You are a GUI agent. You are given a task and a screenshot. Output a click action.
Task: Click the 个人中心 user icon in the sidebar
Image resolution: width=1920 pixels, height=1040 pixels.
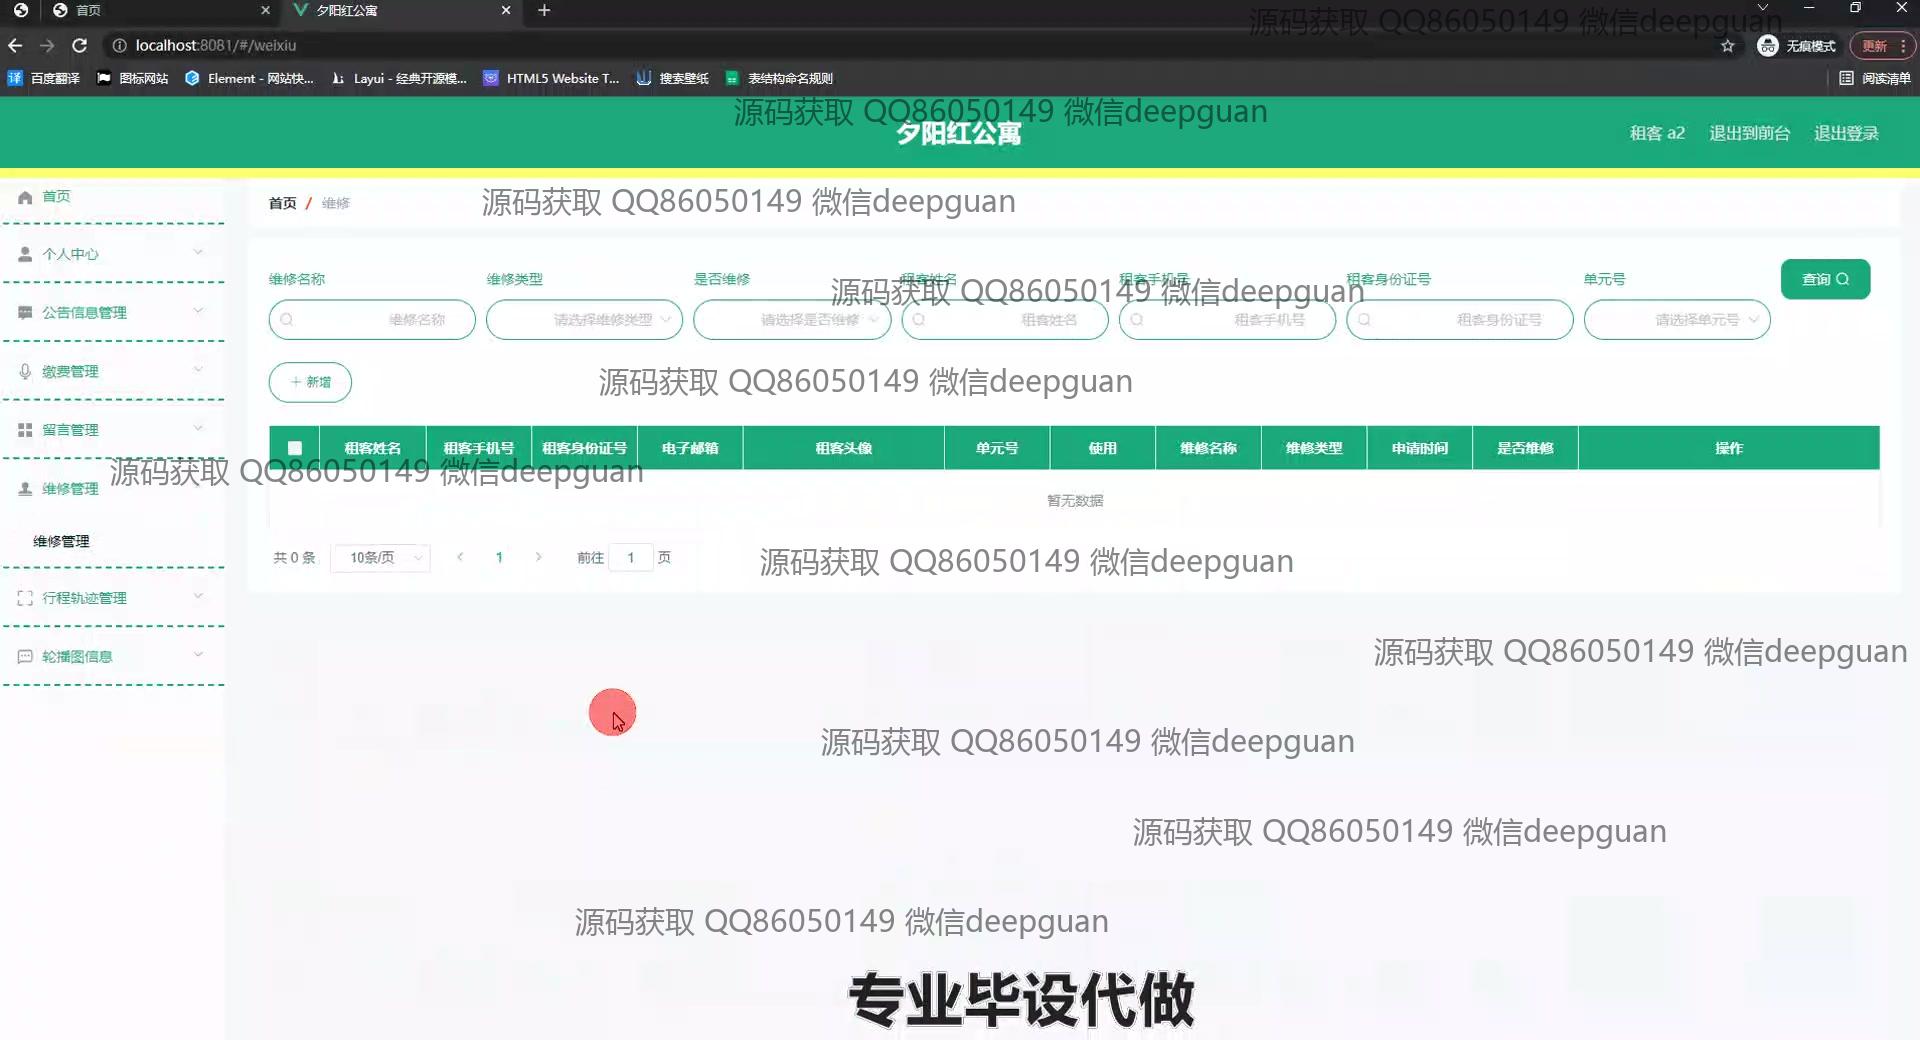point(25,254)
